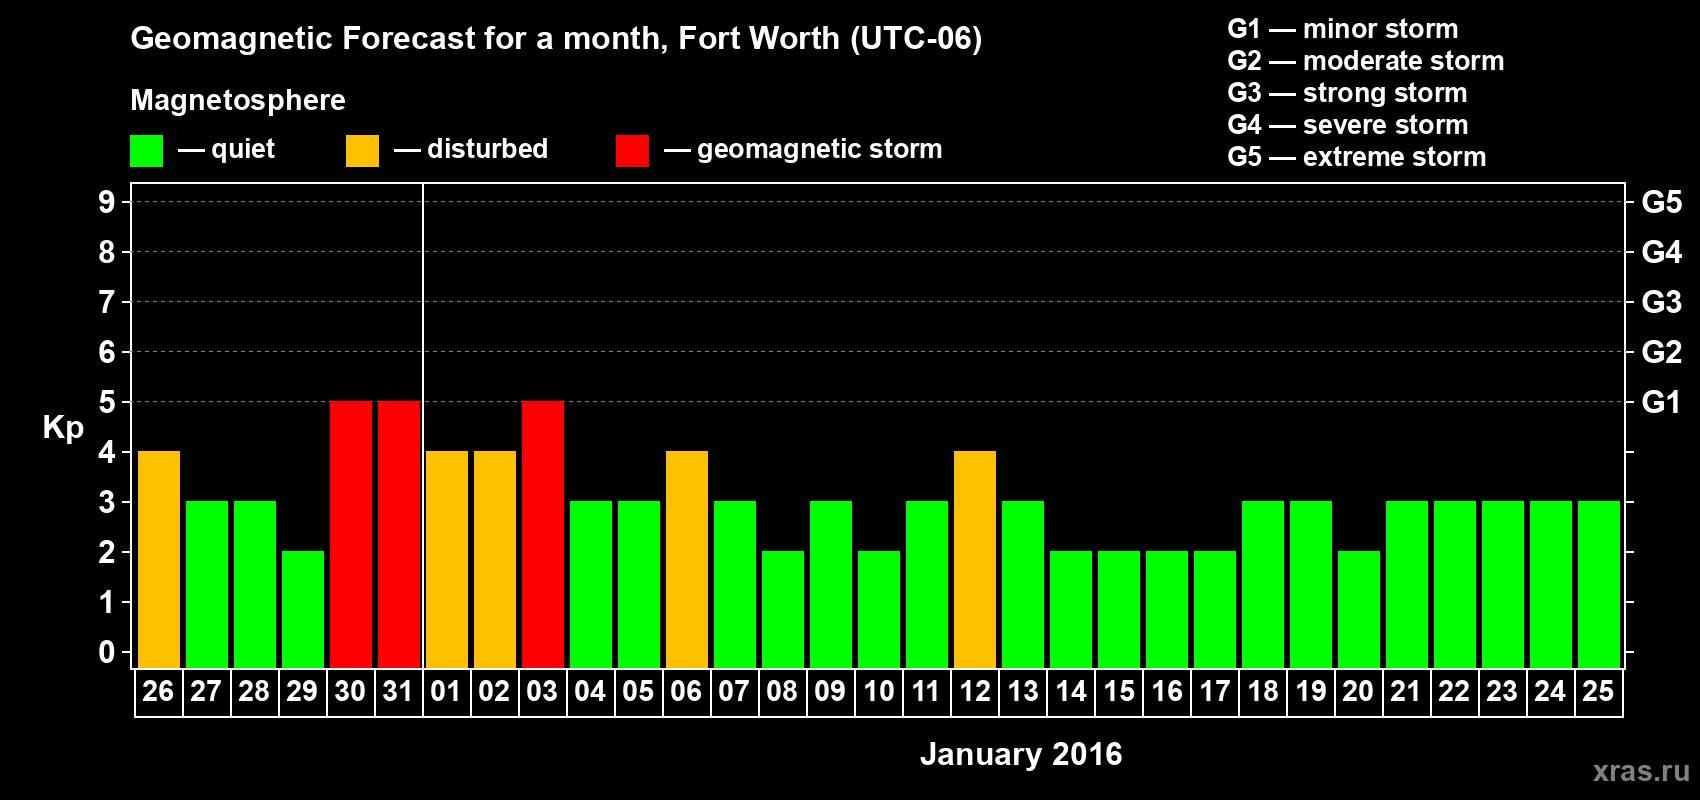Click the date label 27

point(206,692)
